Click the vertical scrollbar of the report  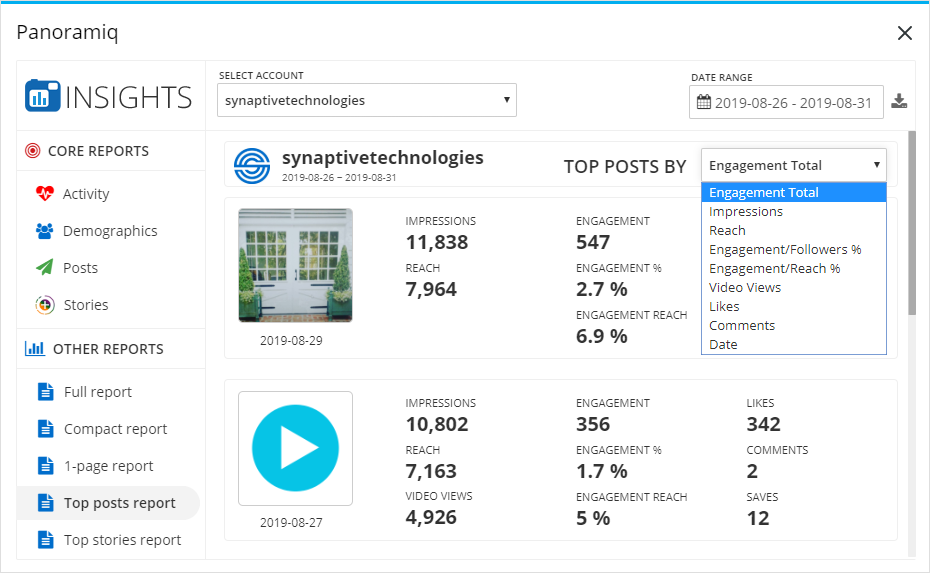[912, 223]
